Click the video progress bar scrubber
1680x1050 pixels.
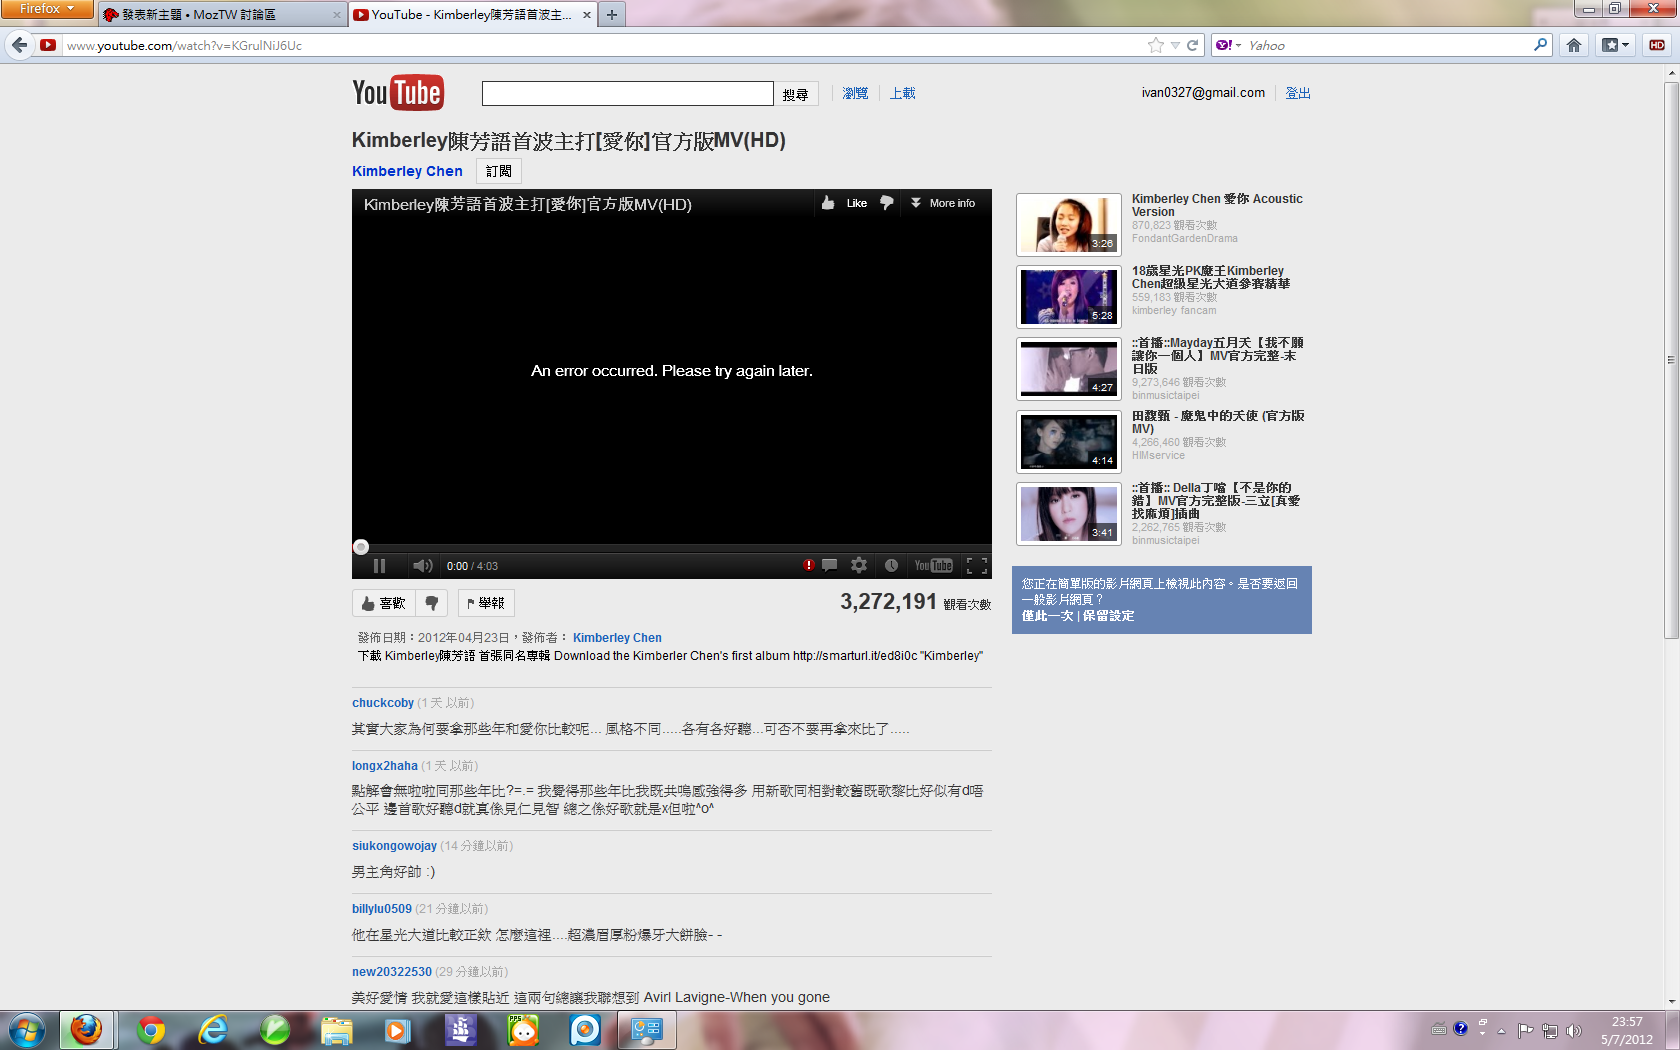[361, 547]
